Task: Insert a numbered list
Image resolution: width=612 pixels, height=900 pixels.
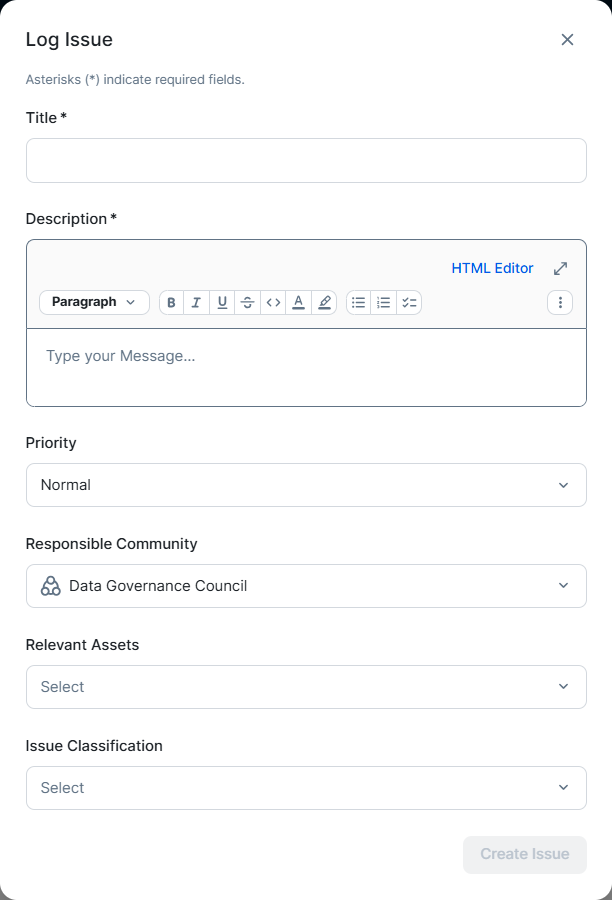Action: tap(383, 303)
